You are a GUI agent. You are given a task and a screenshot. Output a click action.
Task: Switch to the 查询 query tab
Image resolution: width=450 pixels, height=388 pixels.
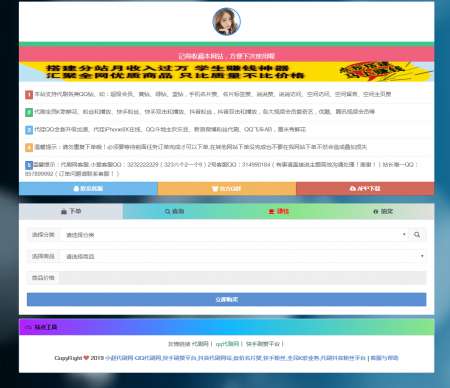pos(175,211)
